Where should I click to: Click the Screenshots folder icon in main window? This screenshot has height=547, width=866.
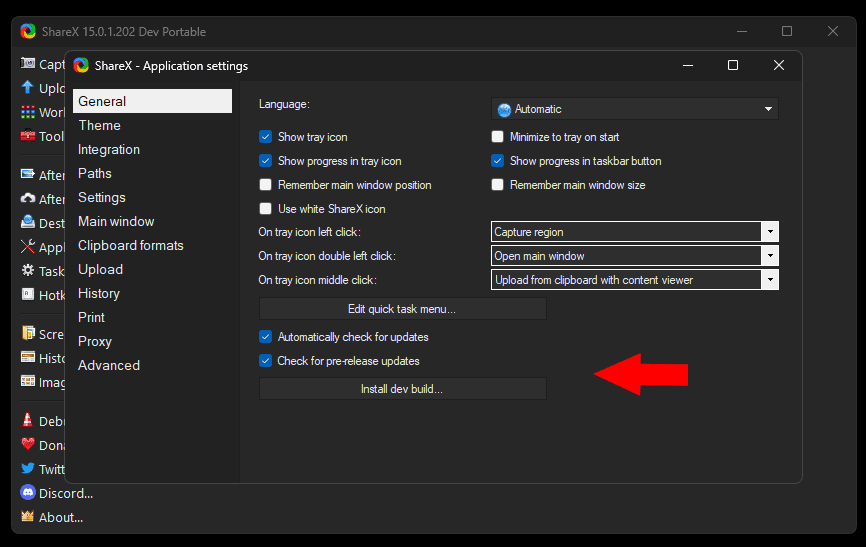click(x=28, y=333)
